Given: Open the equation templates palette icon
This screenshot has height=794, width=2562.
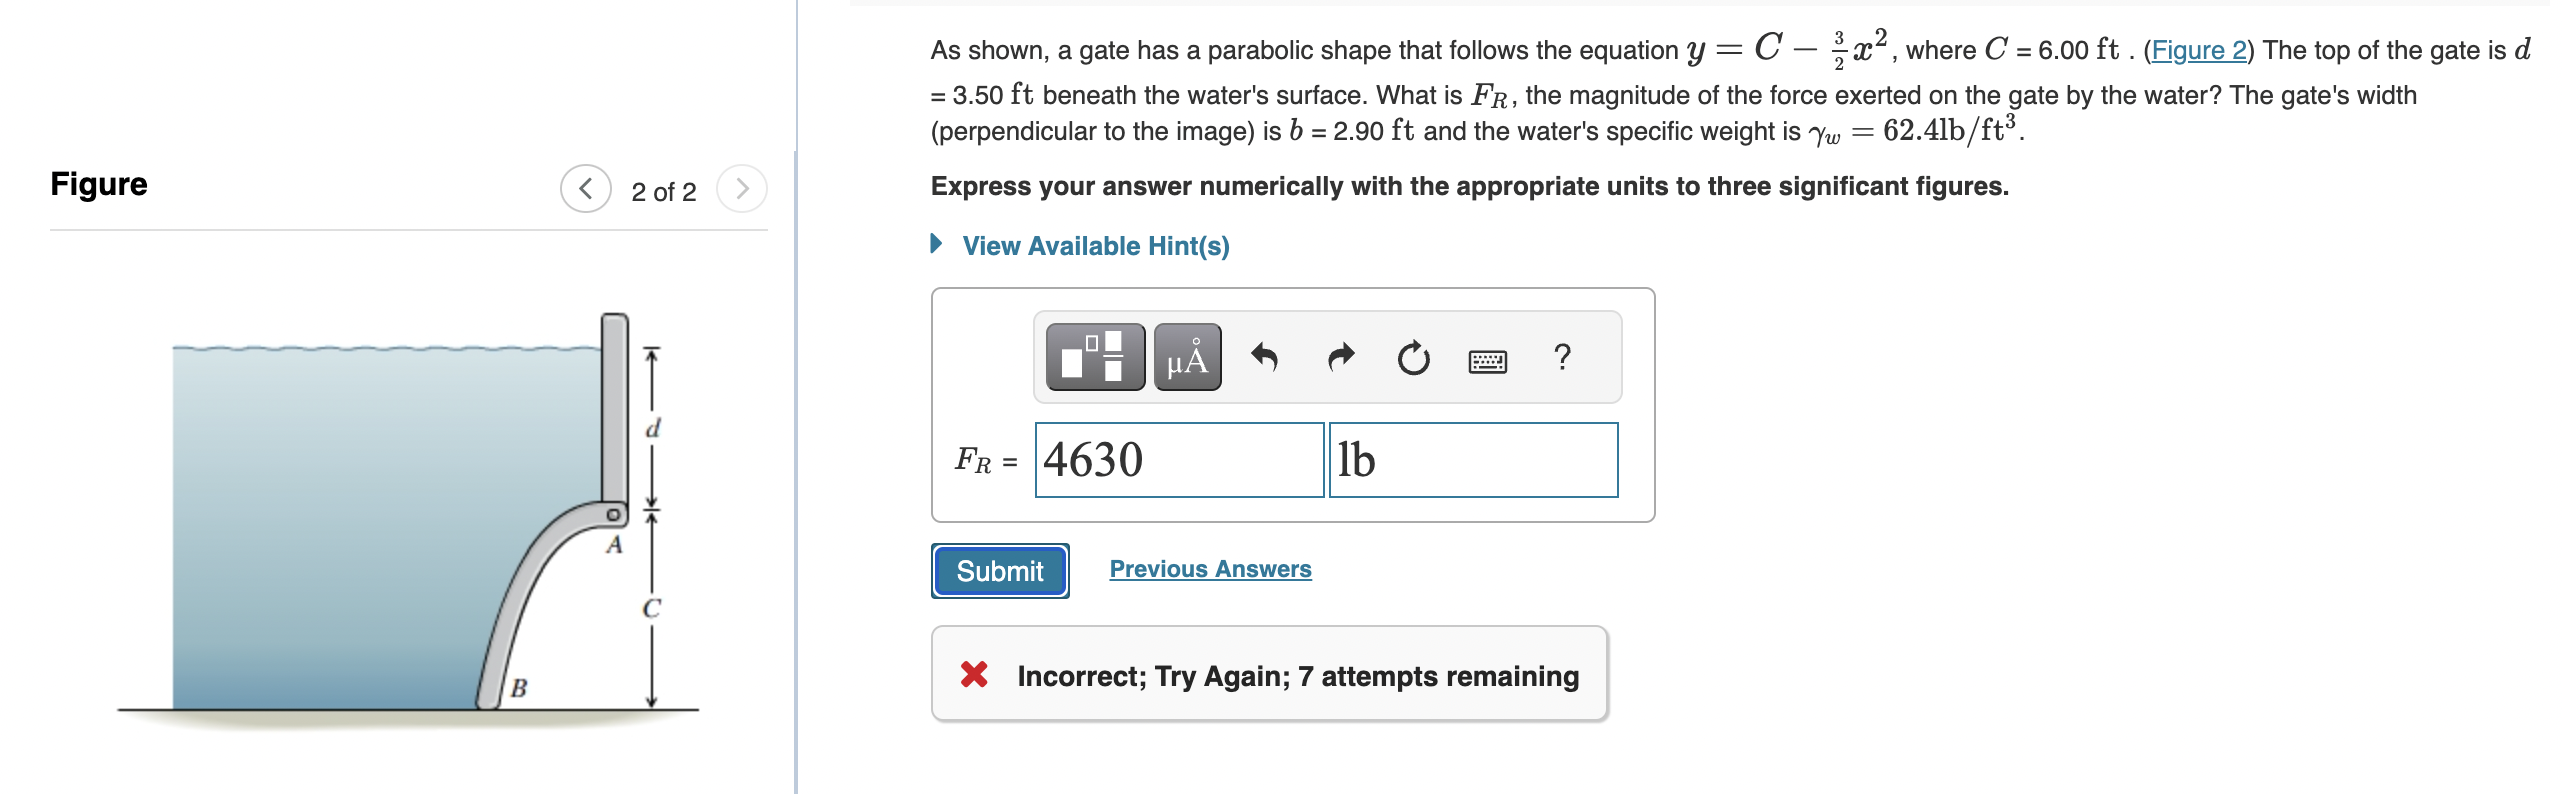Looking at the screenshot, I should [1096, 355].
